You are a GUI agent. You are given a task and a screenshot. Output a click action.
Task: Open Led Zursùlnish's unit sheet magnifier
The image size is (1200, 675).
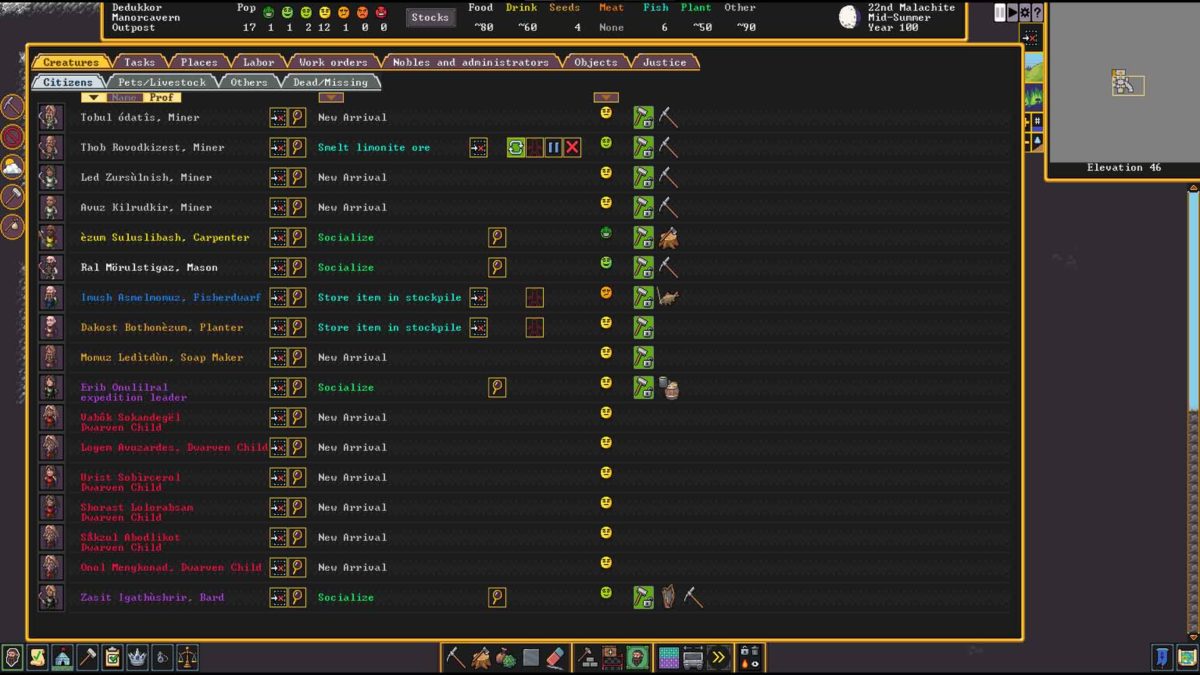pyautogui.click(x=297, y=178)
